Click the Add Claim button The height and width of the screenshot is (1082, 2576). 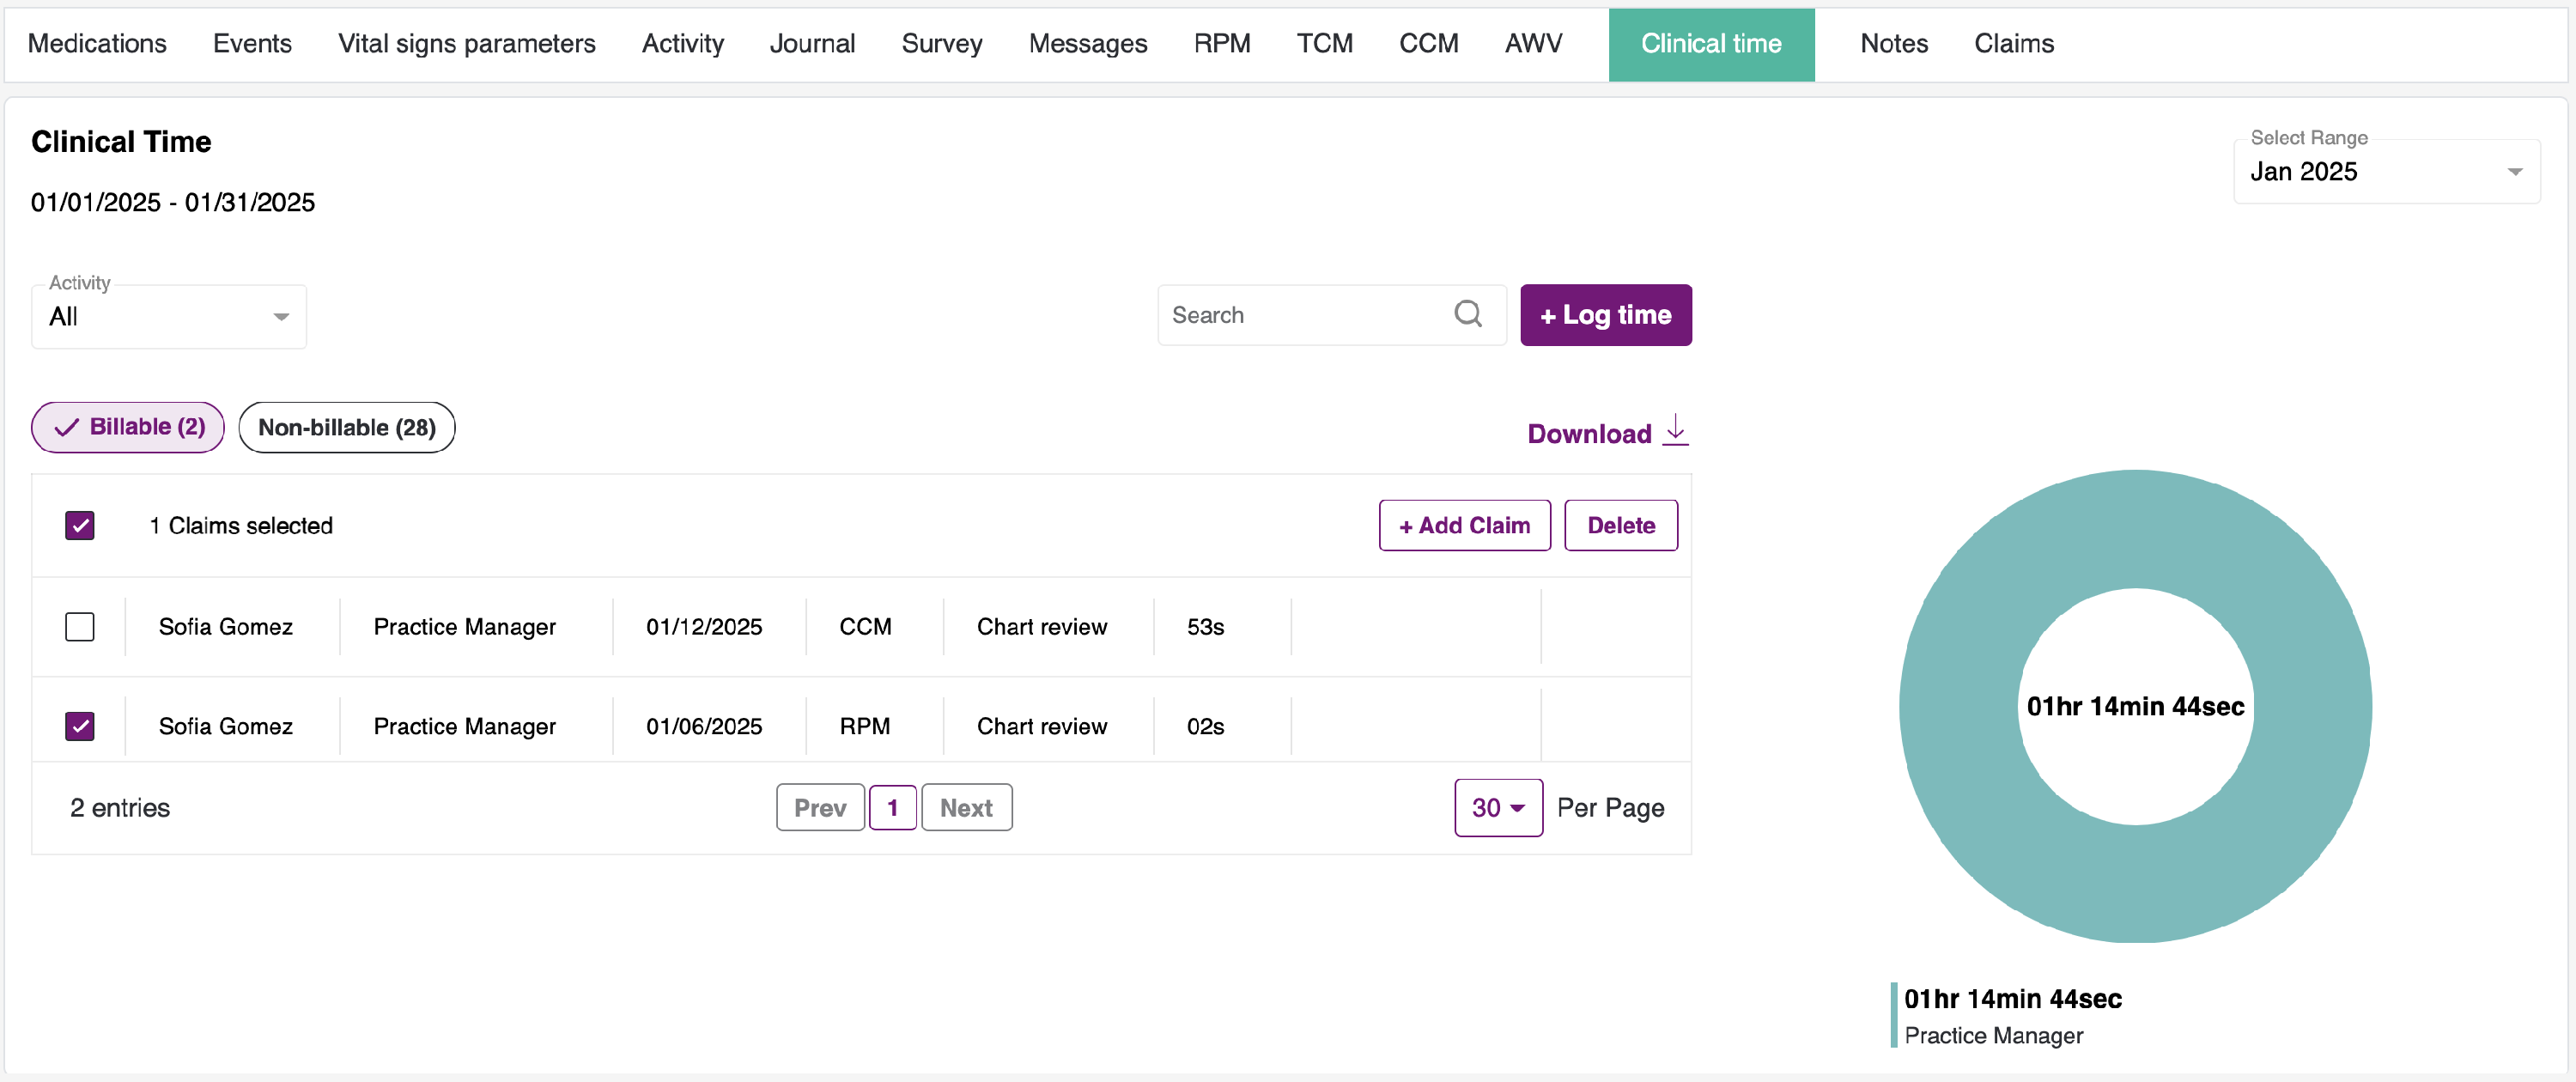point(1464,525)
